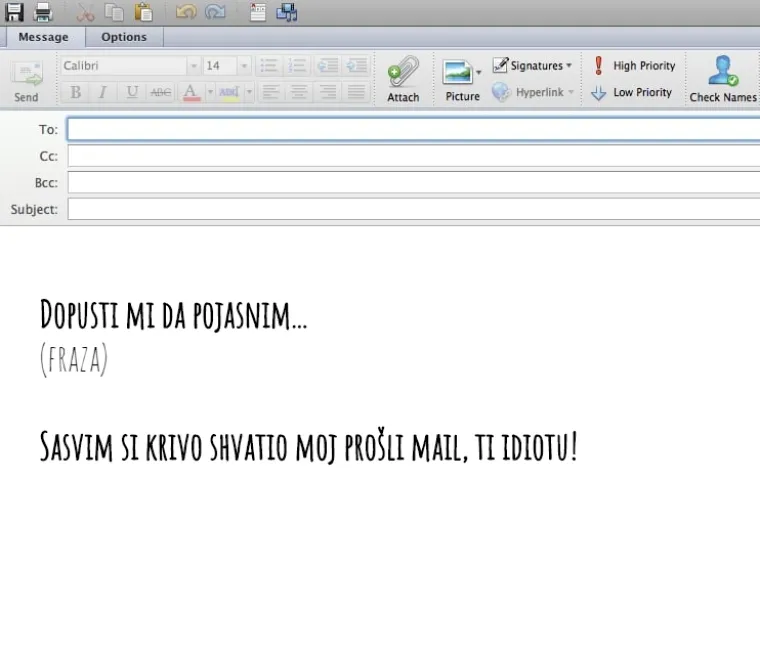The height and width of the screenshot is (652, 760).
Task: Attach a file with paperclip icon
Action: (x=403, y=78)
